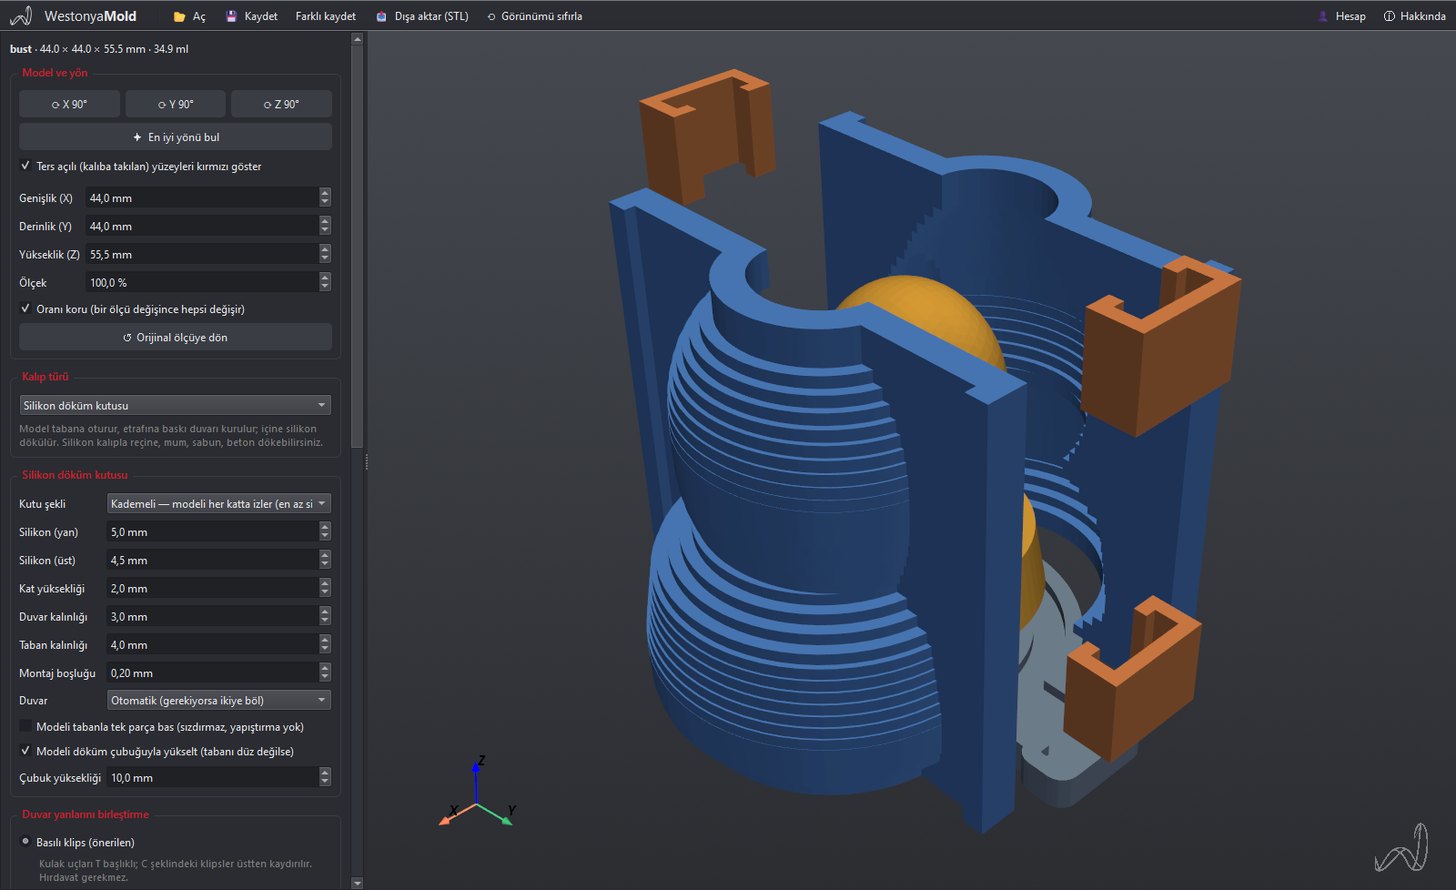This screenshot has width=1456, height=890.
Task: Rotate the model X 90°
Action: click(x=69, y=104)
